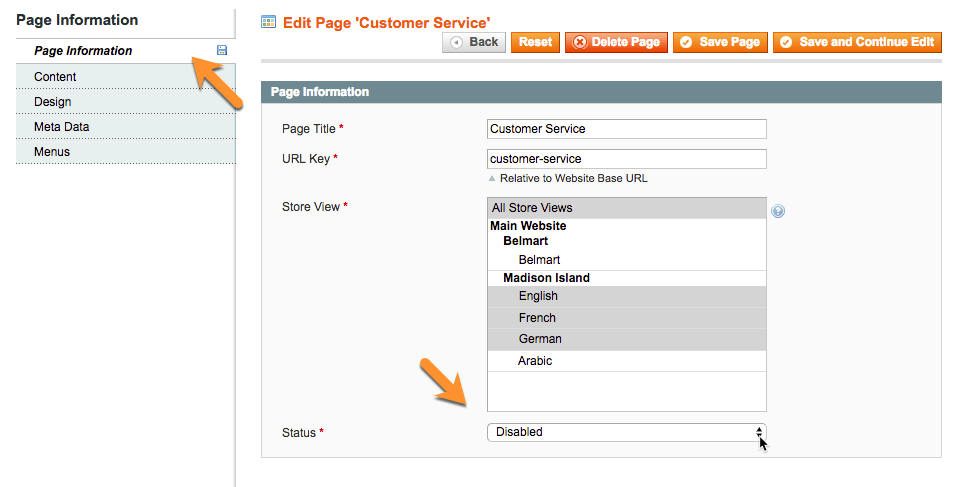959x487 pixels.
Task: Select All Store Views option
Action: 626,208
